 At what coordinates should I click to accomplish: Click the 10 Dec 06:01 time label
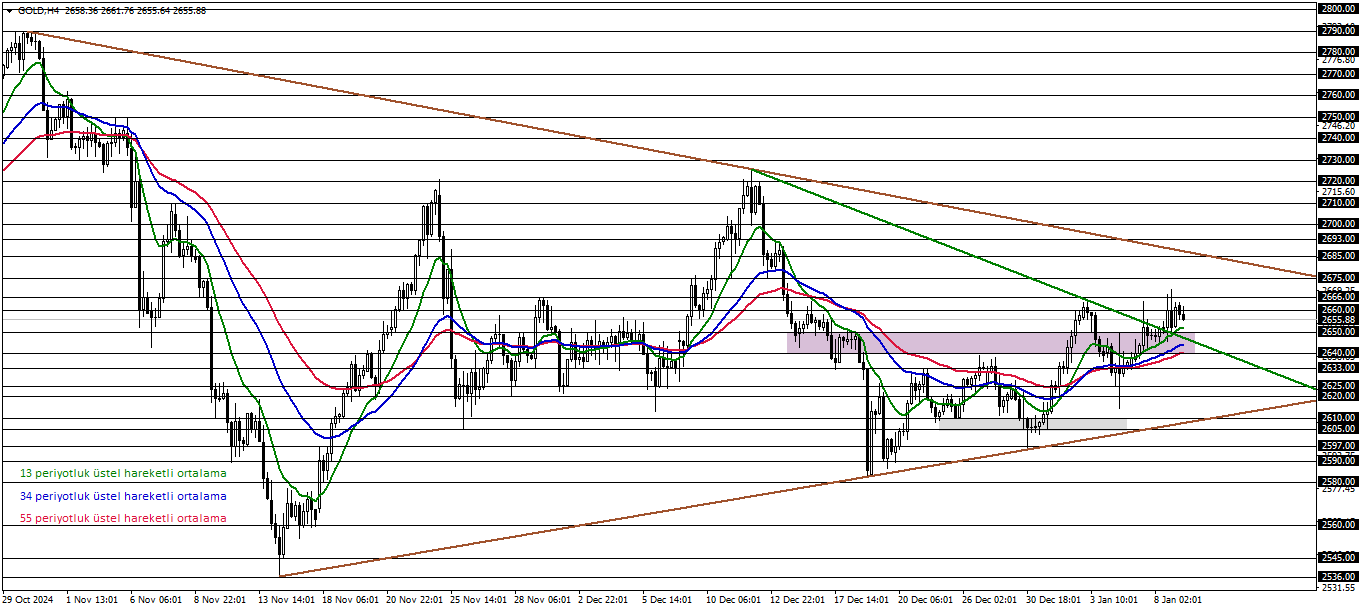734,600
